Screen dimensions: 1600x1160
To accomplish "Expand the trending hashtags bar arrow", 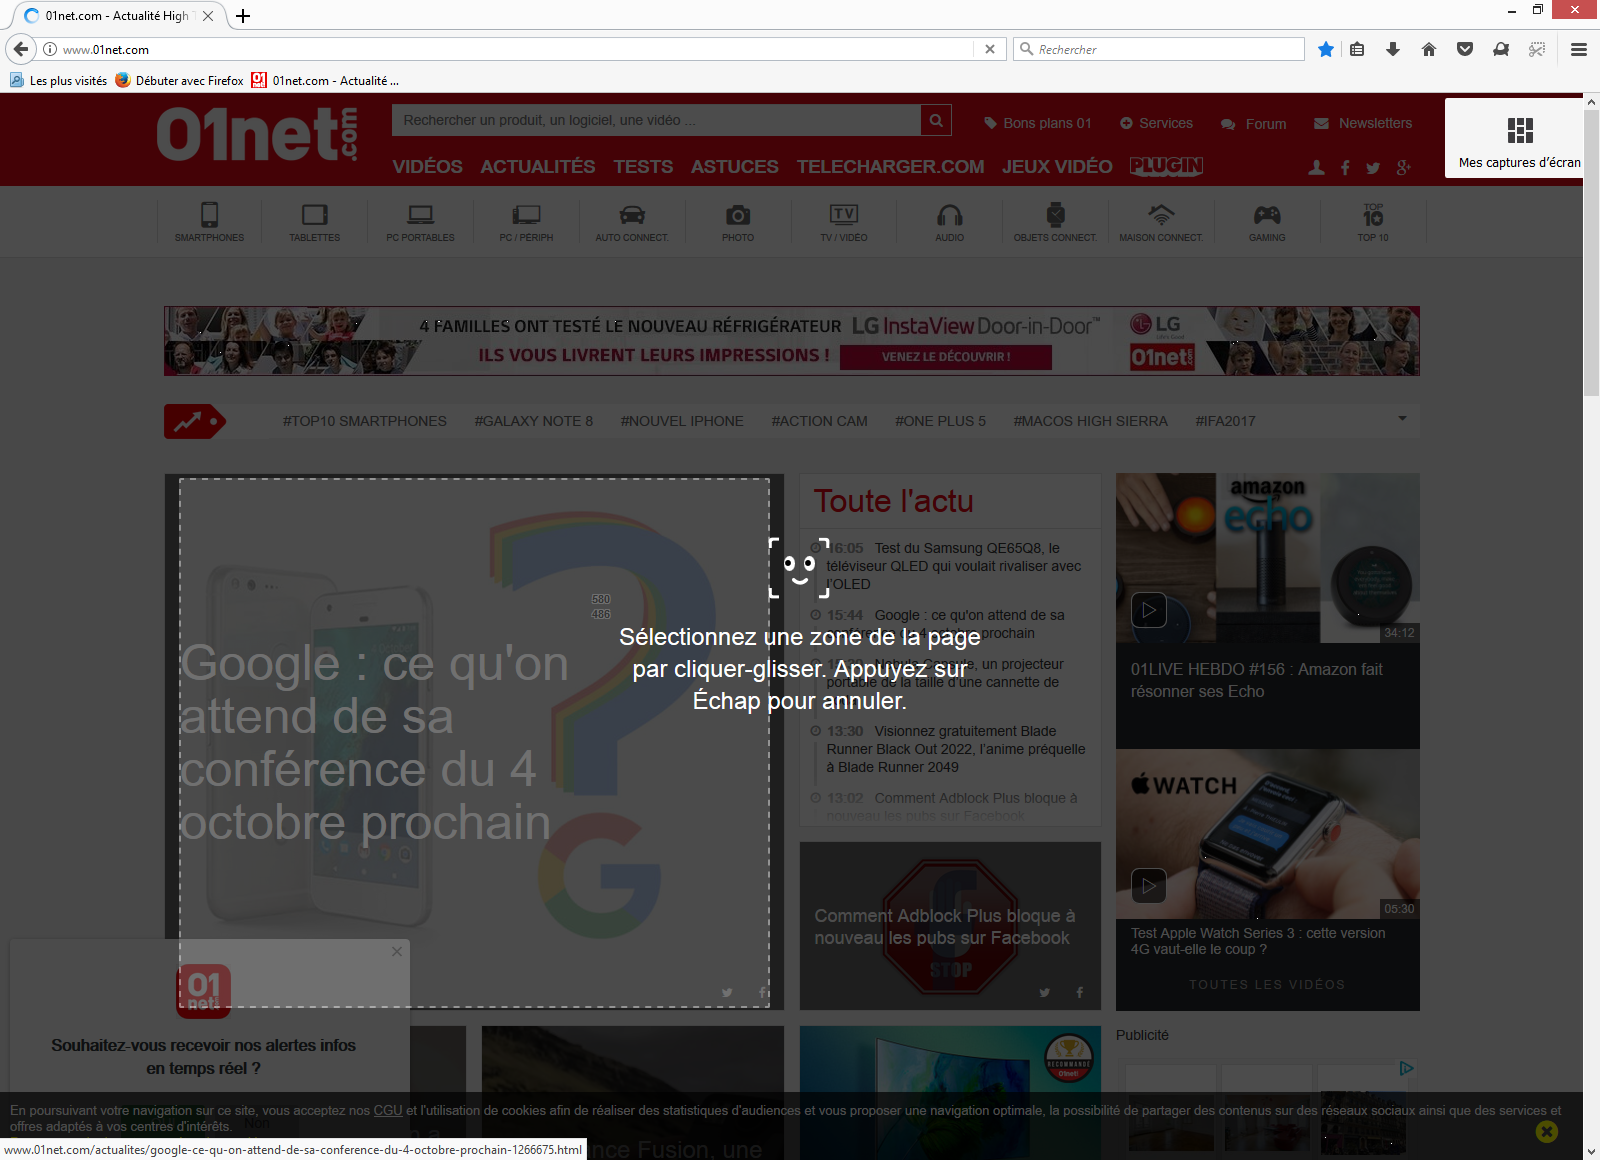I will [1402, 419].
